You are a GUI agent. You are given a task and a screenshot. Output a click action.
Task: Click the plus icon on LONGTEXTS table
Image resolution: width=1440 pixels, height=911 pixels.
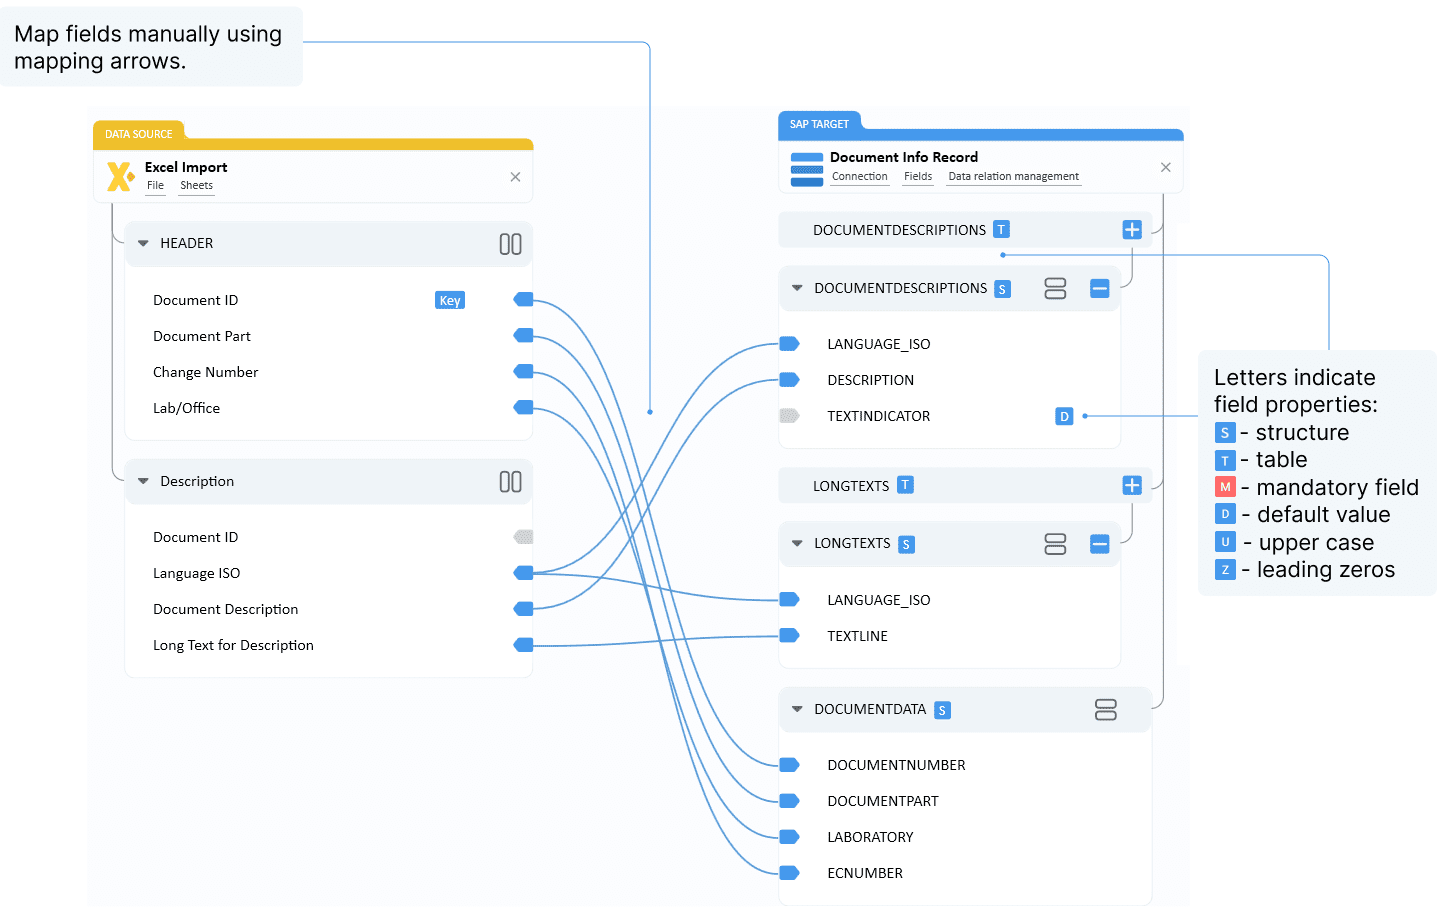pos(1131,486)
